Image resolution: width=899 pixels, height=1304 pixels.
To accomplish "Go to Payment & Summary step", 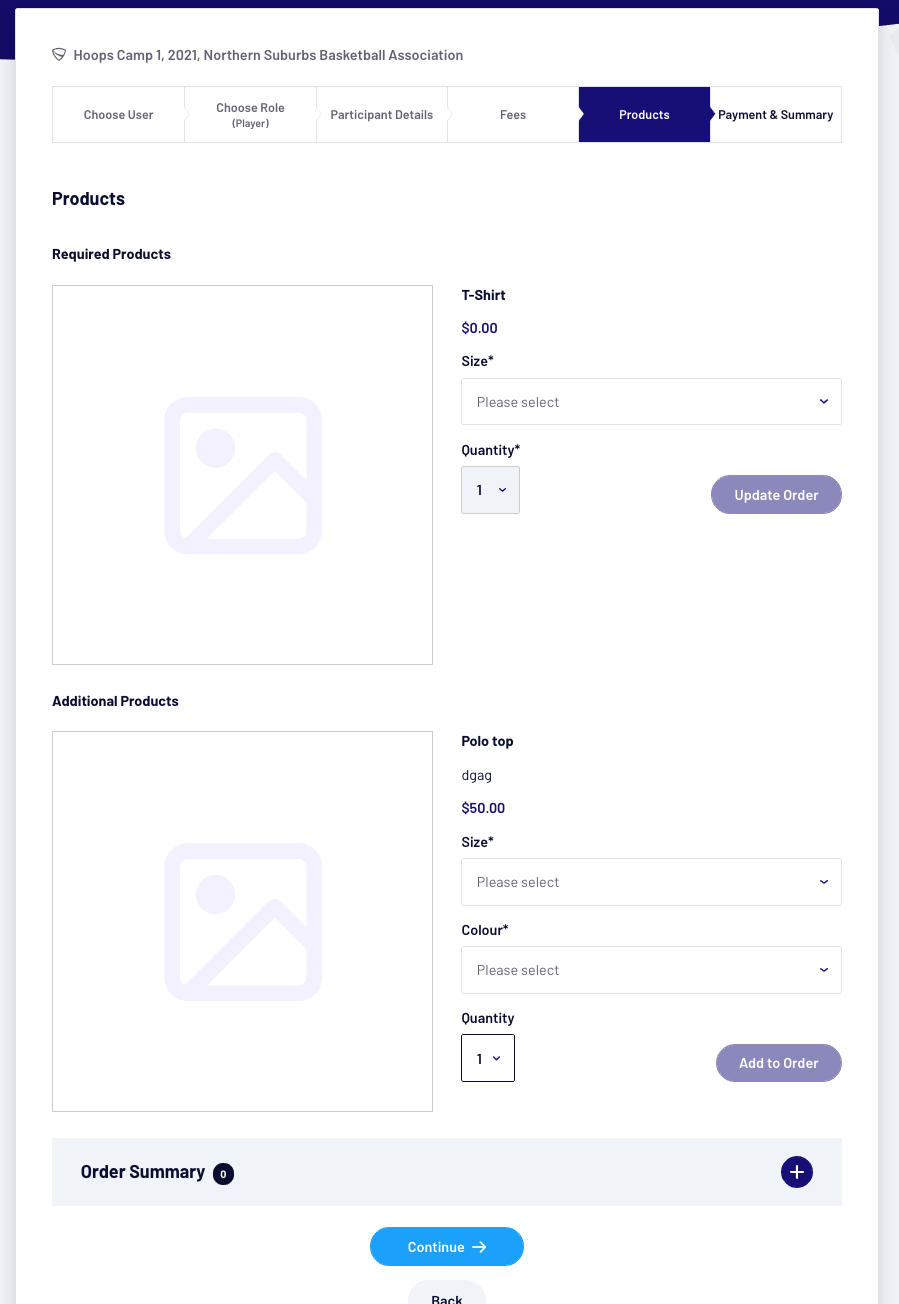I will click(776, 115).
